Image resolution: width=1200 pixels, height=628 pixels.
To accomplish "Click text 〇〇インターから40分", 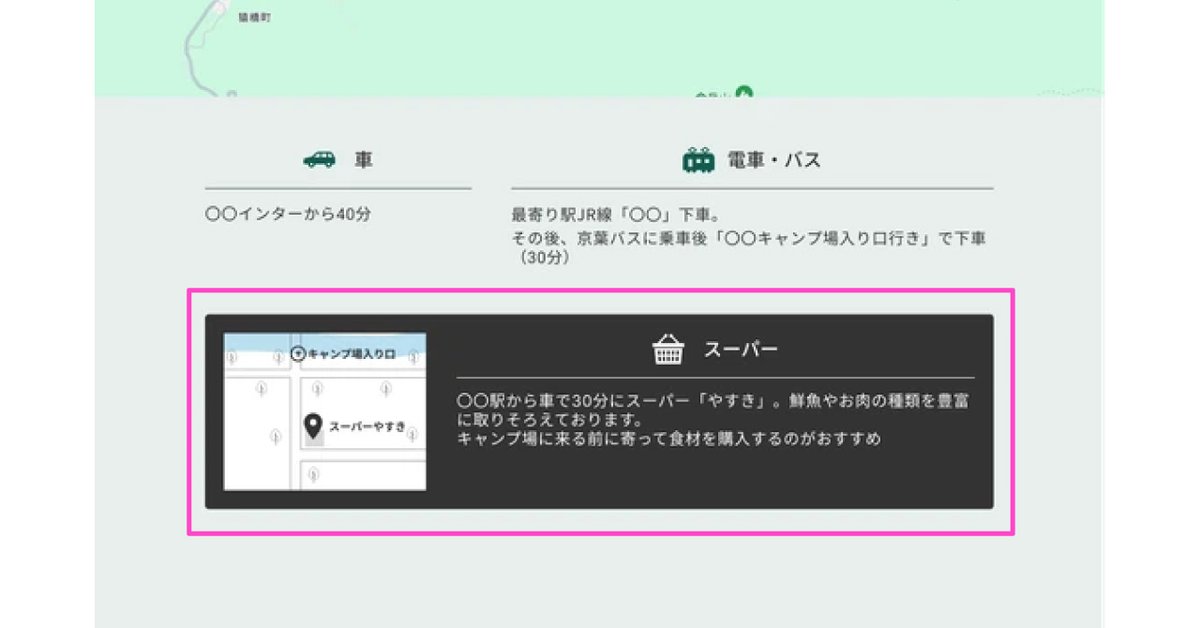I will click(288, 214).
